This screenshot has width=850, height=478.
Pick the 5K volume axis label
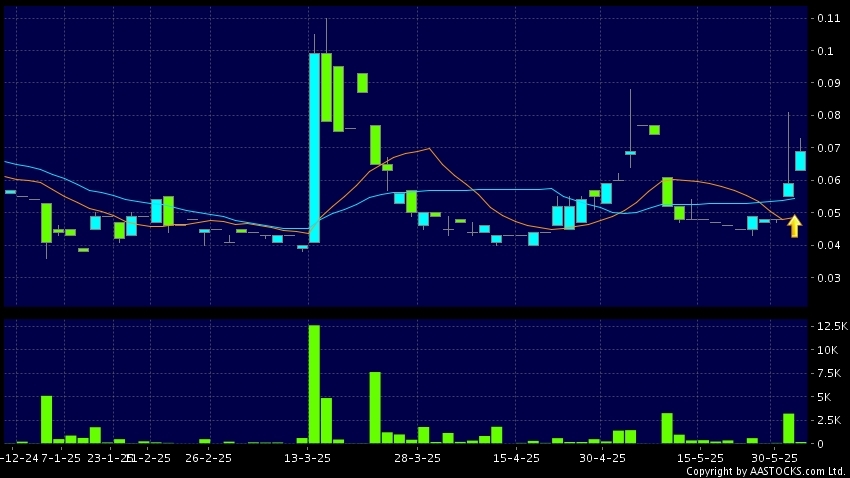click(824, 397)
